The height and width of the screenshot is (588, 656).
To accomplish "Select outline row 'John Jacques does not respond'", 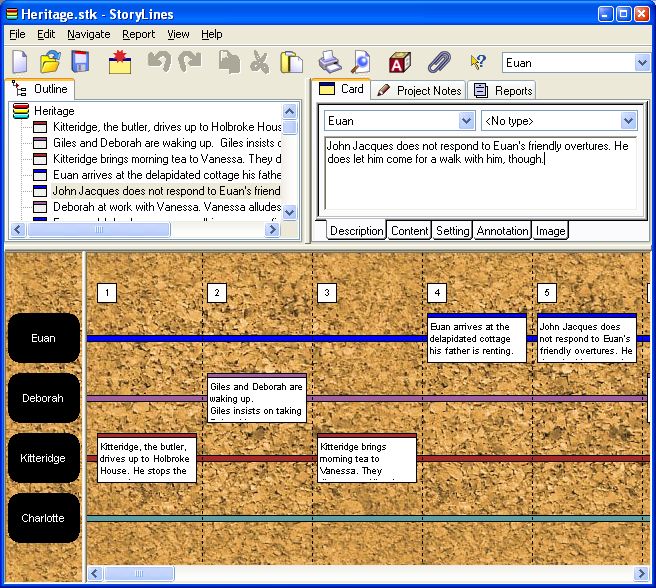I will pos(167,191).
